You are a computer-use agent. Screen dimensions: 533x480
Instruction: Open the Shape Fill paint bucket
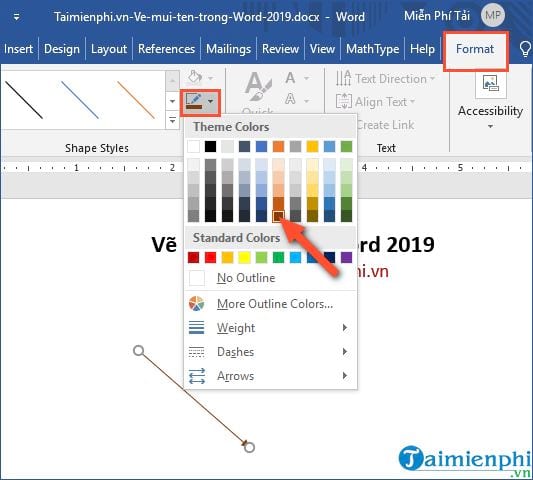[x=195, y=77]
